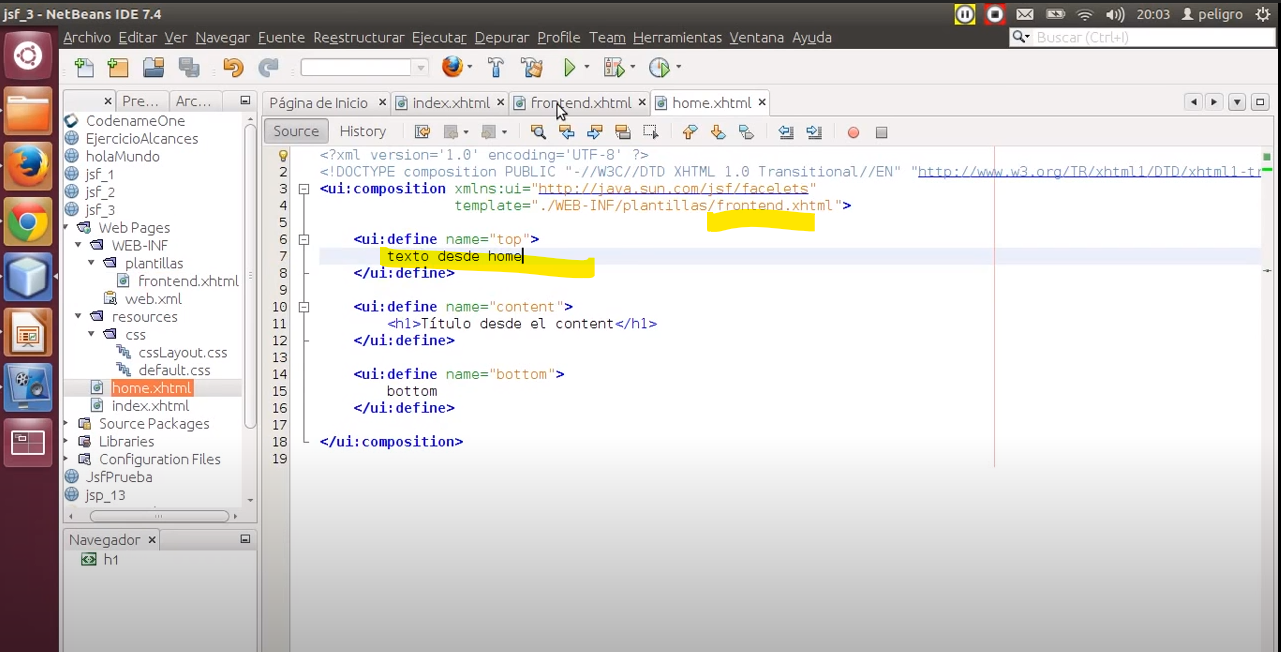Toggle fold marker for bottom define

[304, 374]
